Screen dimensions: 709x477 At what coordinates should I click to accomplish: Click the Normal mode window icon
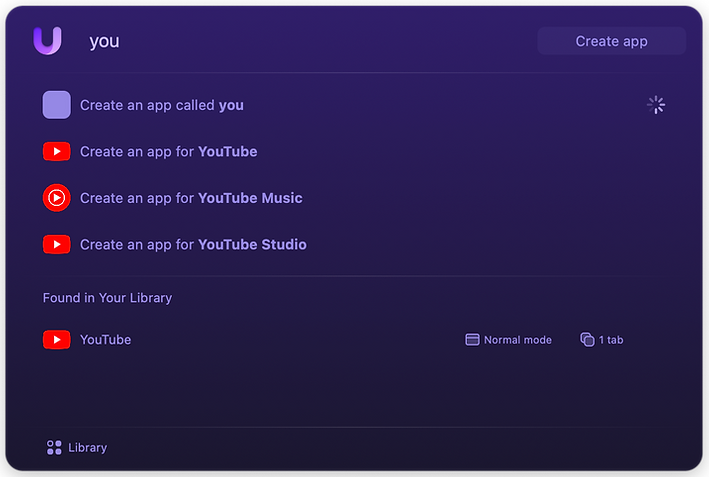(472, 340)
